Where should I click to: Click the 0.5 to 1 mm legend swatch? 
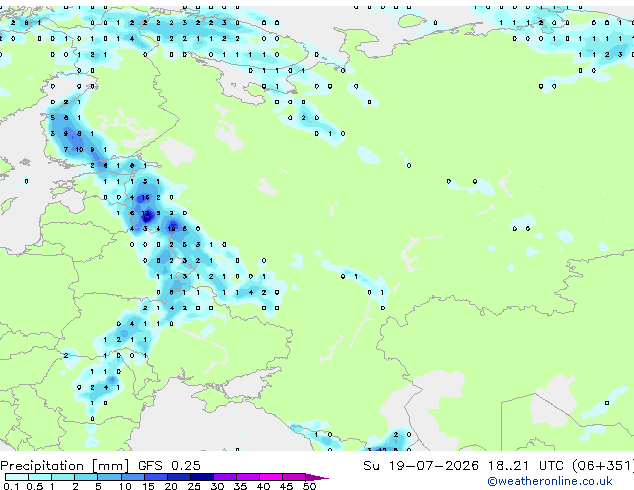[40, 477]
